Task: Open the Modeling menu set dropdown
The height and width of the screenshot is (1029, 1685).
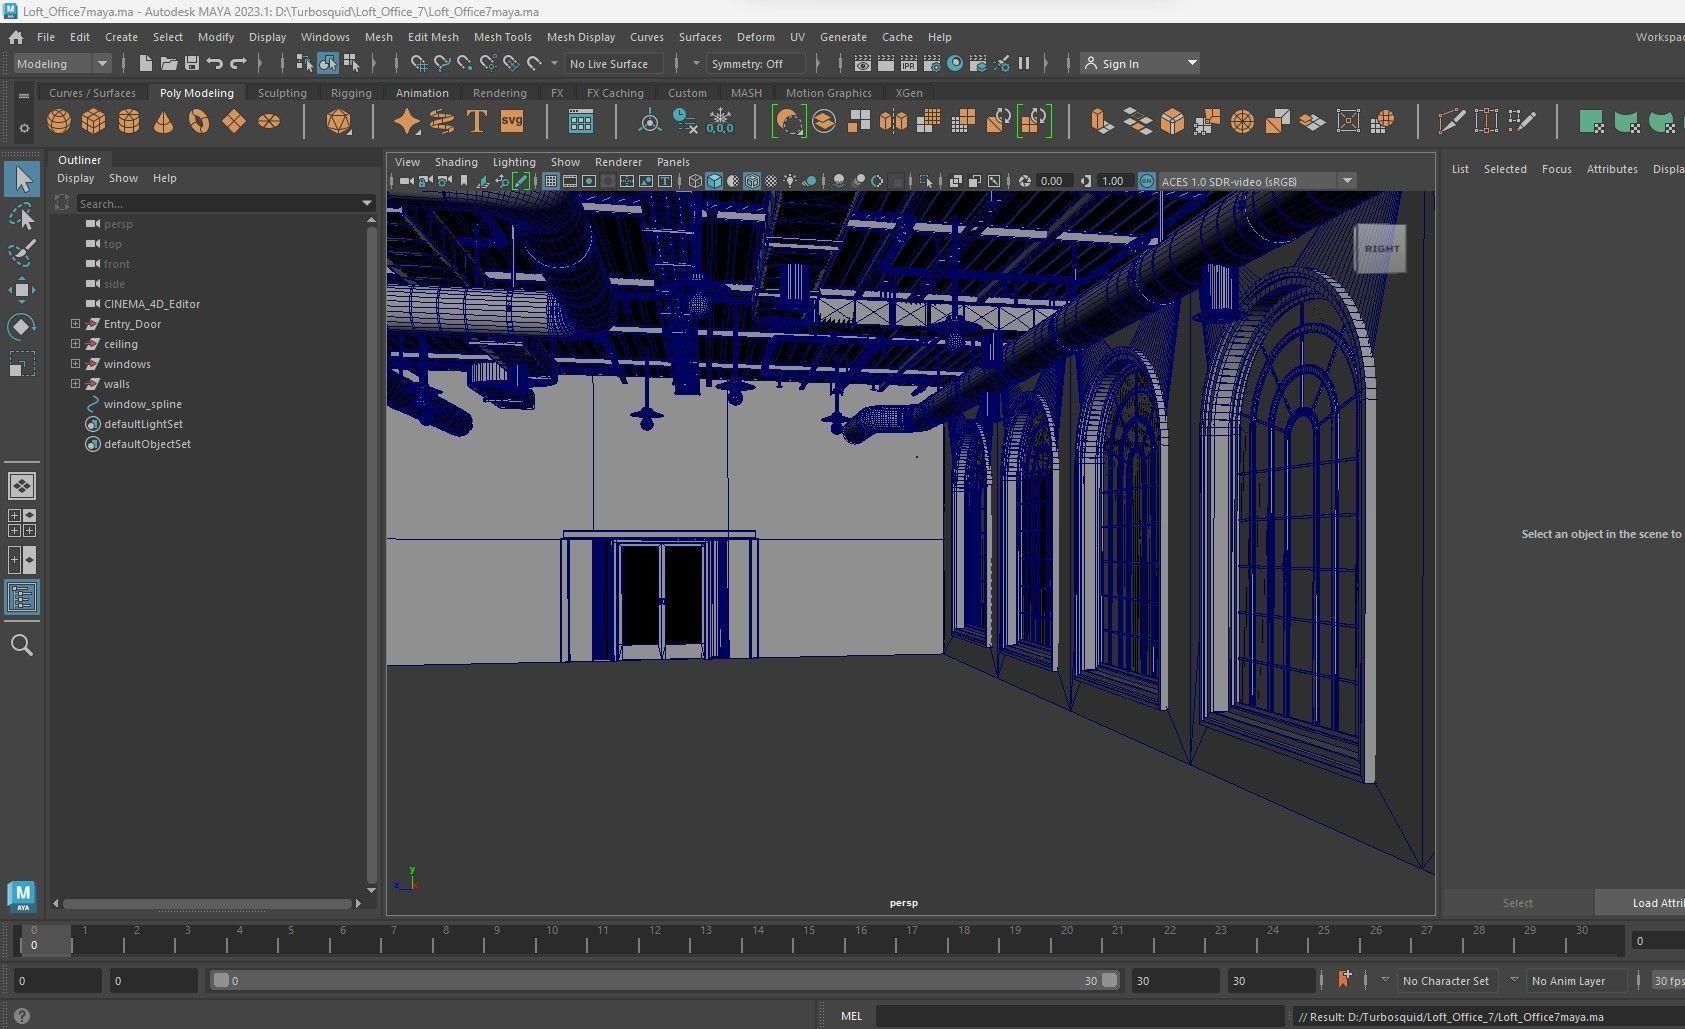Action: point(62,63)
